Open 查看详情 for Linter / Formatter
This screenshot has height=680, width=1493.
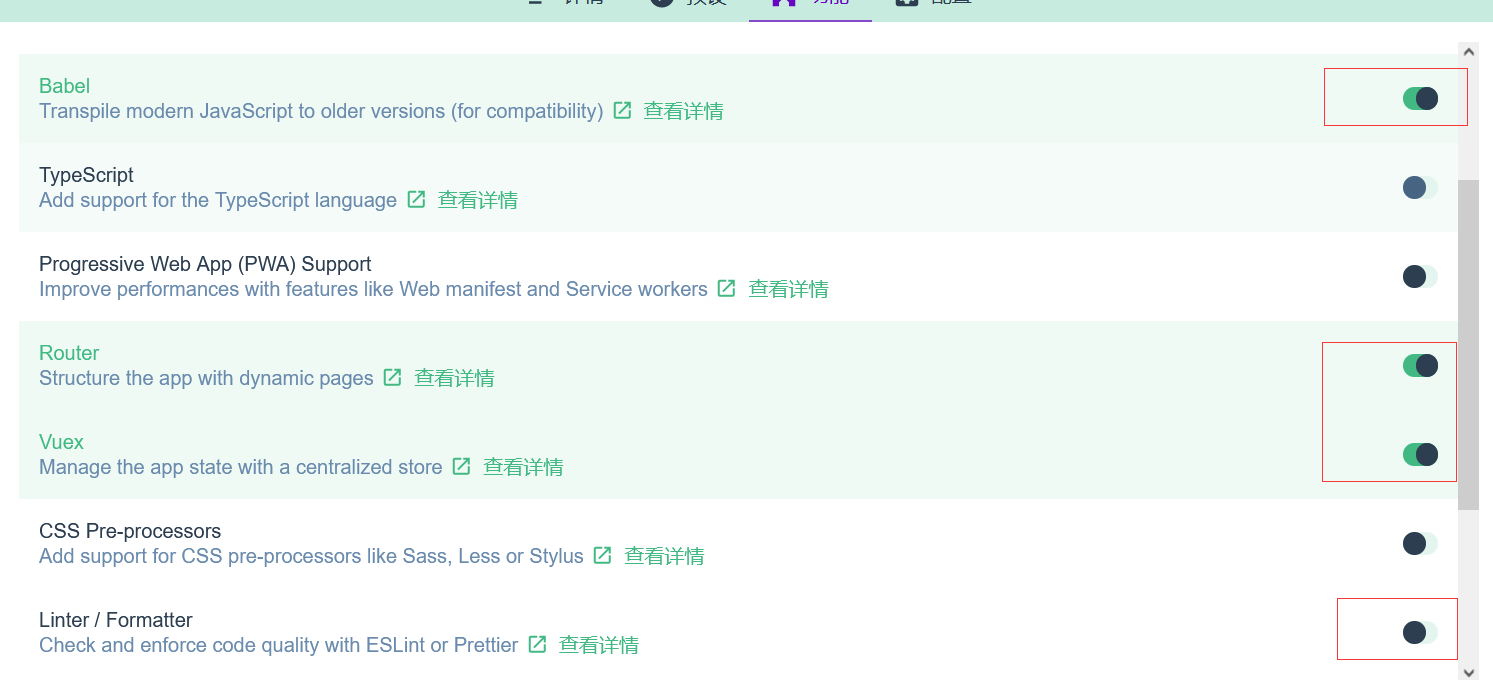point(598,645)
